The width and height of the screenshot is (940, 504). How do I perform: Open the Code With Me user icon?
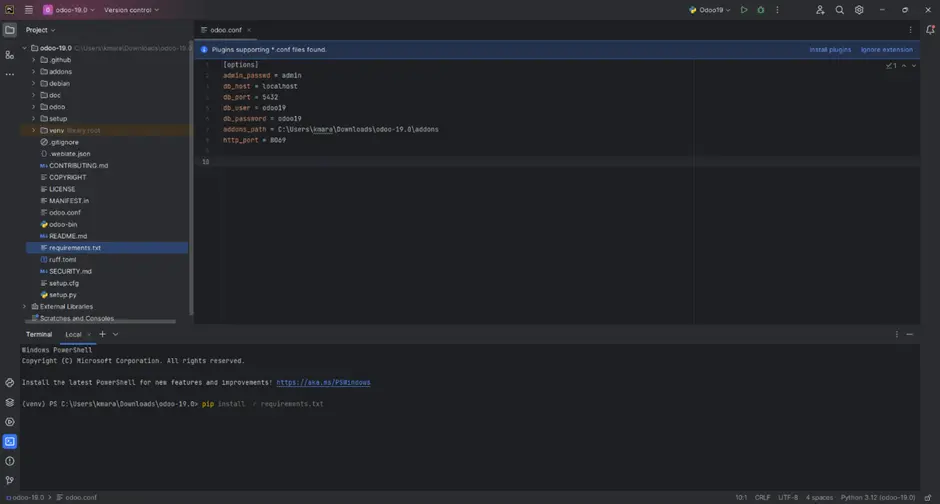click(820, 10)
